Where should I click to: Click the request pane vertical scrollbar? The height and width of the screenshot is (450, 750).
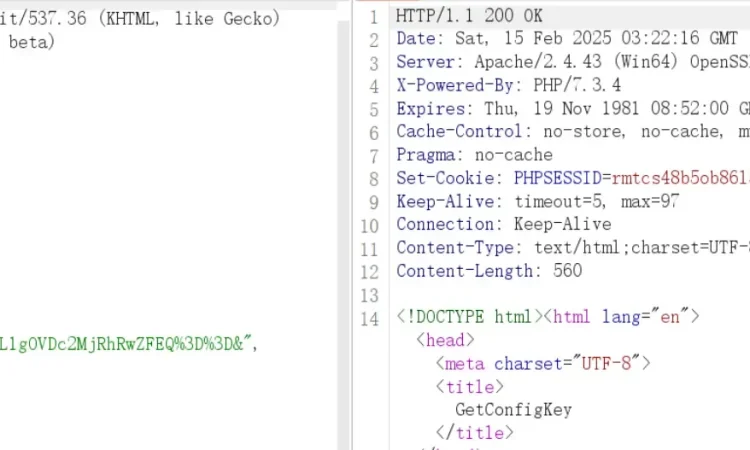(343, 234)
